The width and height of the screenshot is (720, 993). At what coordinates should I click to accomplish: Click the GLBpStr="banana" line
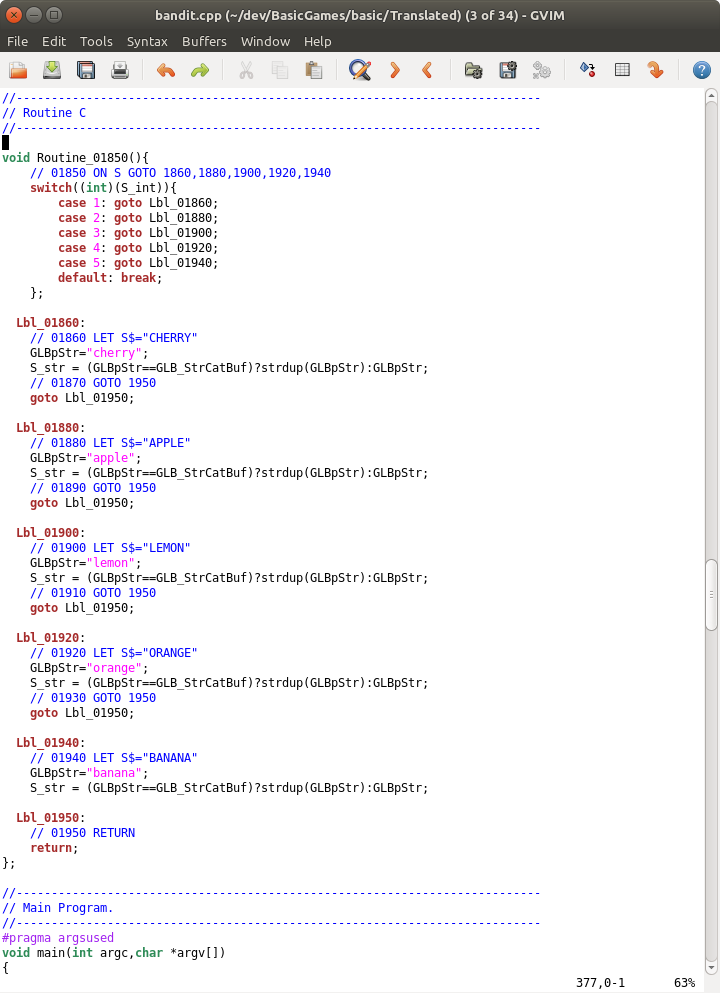coord(89,773)
